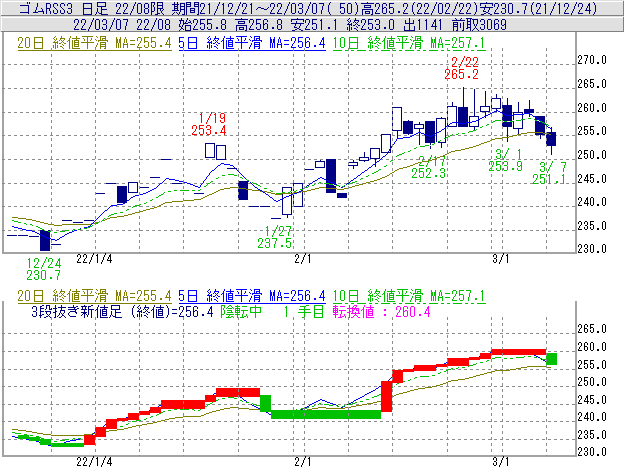Click the 12/24 230.7 low label
Screen dimensions: 624x475
click(x=44, y=269)
